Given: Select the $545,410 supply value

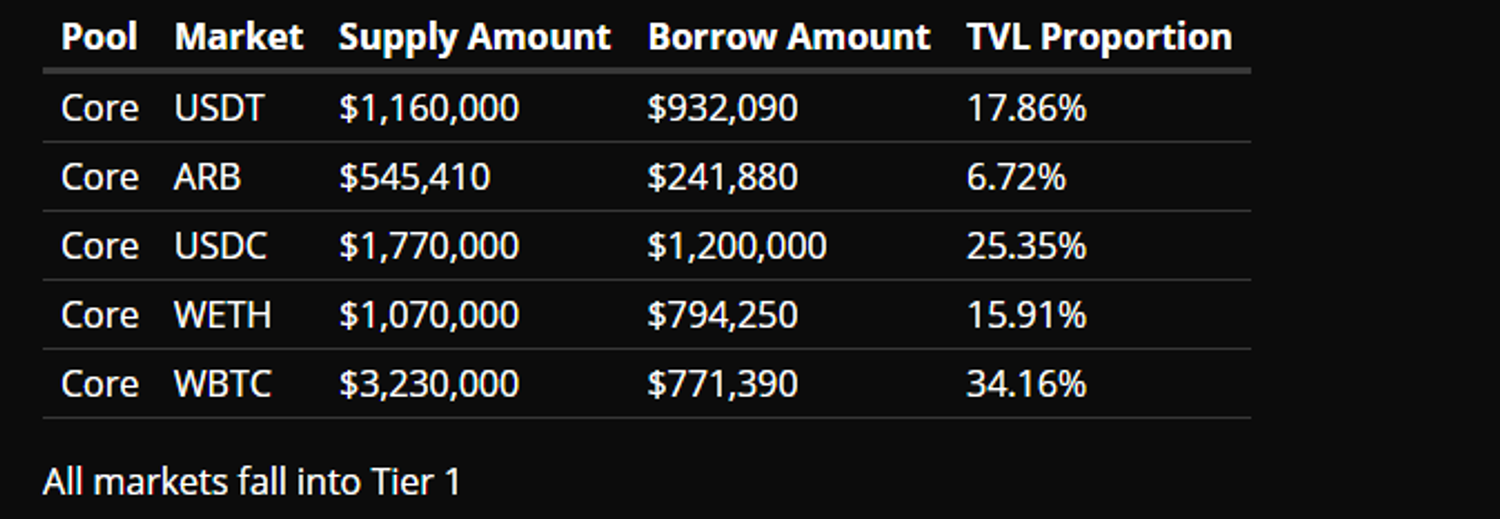Looking at the screenshot, I should 414,177.
